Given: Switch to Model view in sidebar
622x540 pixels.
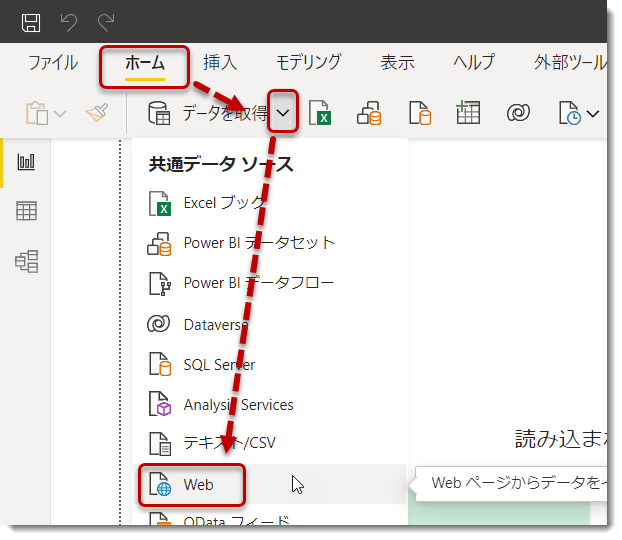Looking at the screenshot, I should pyautogui.click(x=27, y=261).
